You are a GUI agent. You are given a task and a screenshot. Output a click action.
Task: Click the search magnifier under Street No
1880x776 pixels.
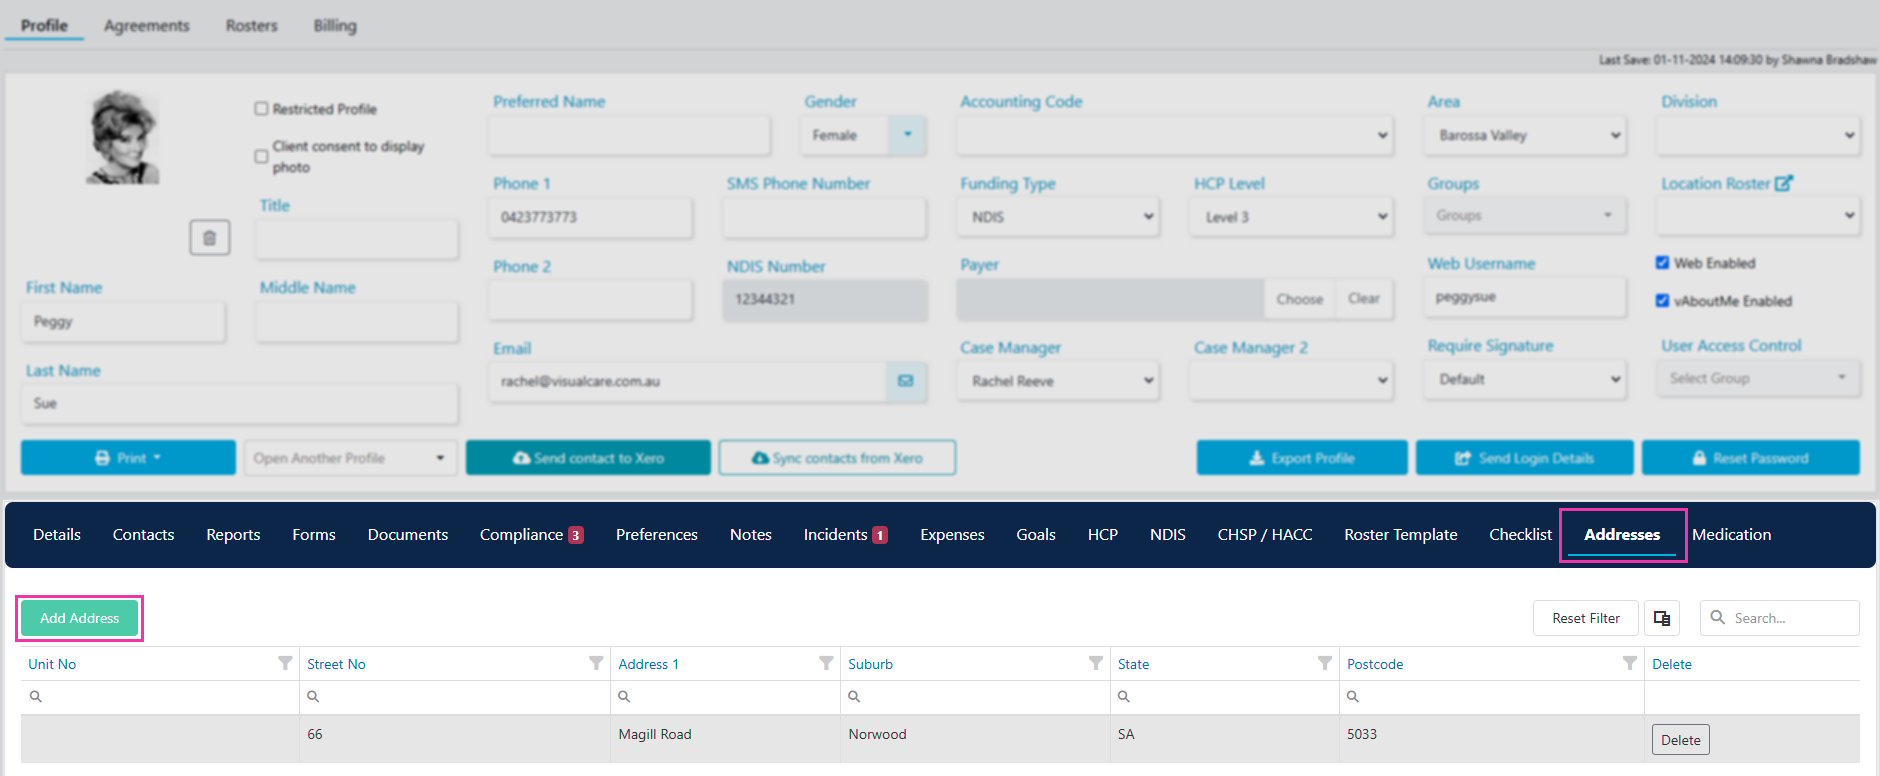[313, 696]
